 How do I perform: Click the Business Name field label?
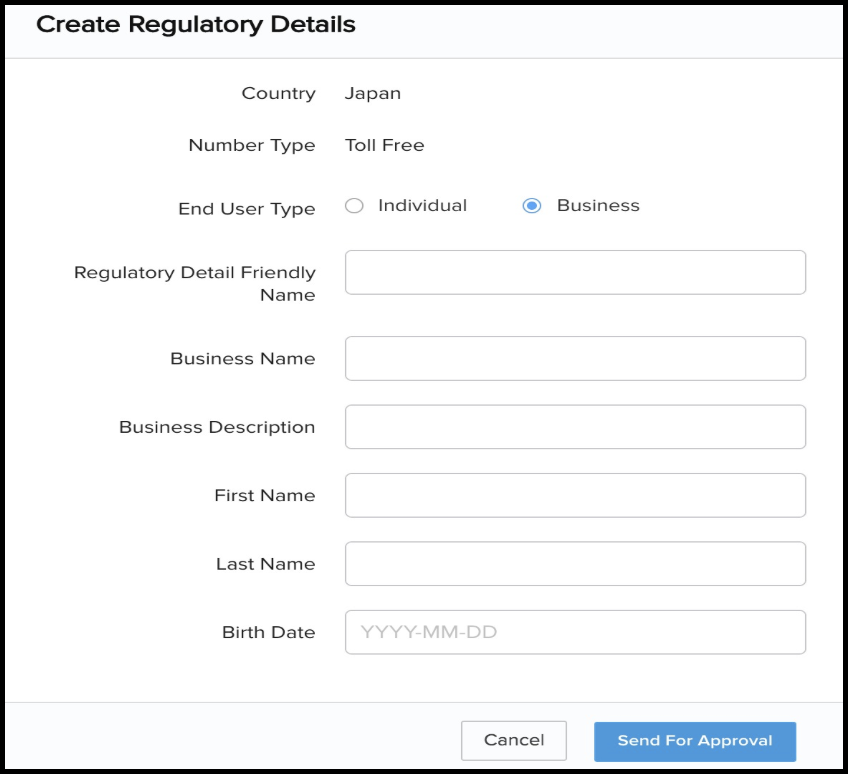[x=243, y=358]
